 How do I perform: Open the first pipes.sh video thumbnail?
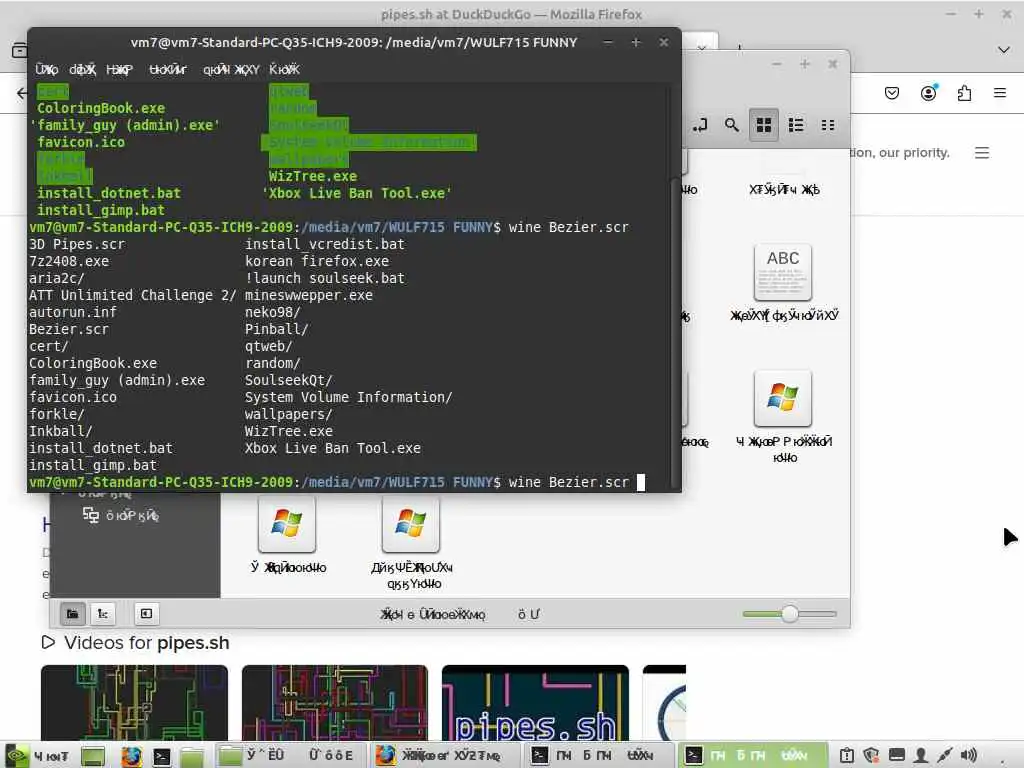coord(135,703)
